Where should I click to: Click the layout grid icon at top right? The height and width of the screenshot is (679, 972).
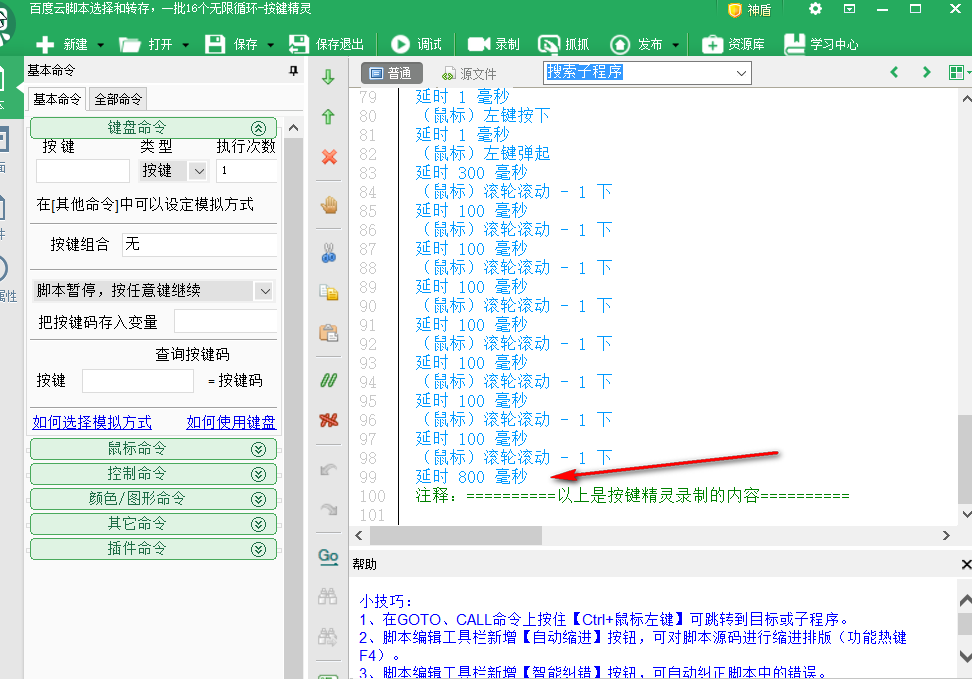tap(956, 73)
